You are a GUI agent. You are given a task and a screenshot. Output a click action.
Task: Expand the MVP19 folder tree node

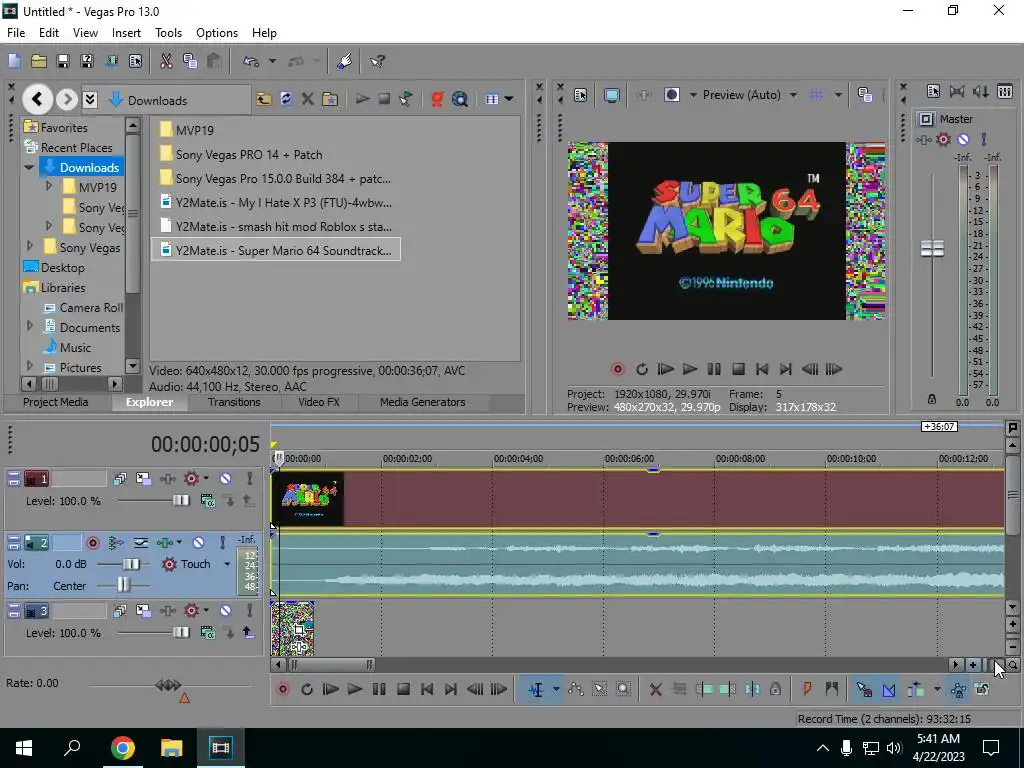[x=49, y=187]
